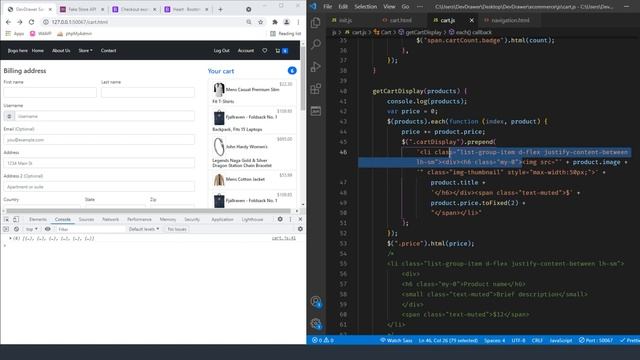Screen dimensions: 640x360
Task: Open the Accounts icon in VS Code sidebar
Action: pyautogui.click(x=316, y=302)
